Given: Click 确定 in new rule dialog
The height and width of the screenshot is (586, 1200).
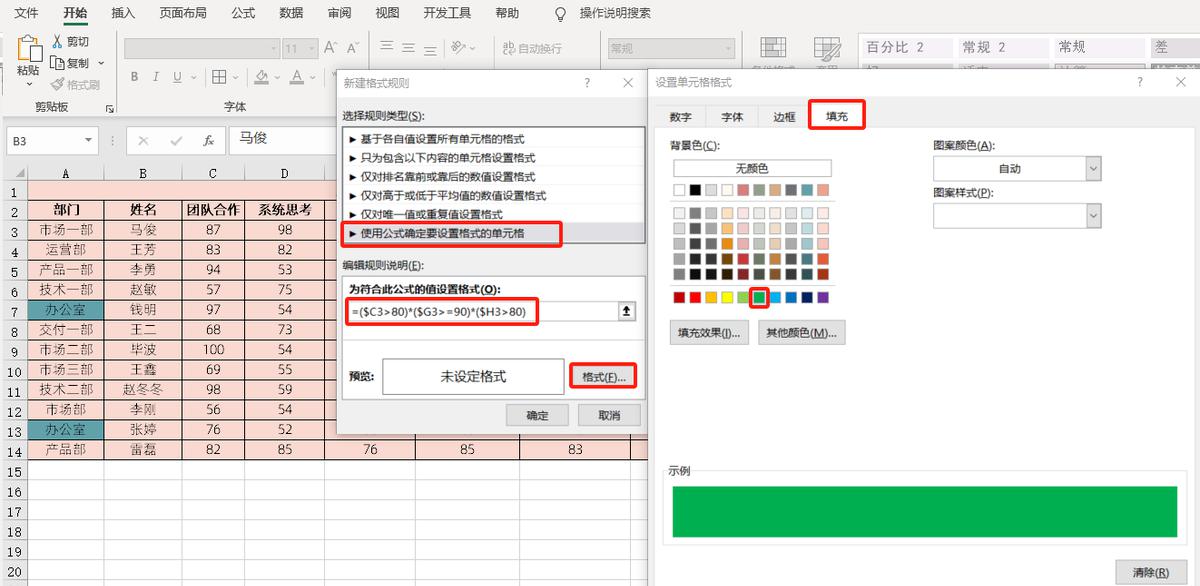Looking at the screenshot, I should point(537,415).
